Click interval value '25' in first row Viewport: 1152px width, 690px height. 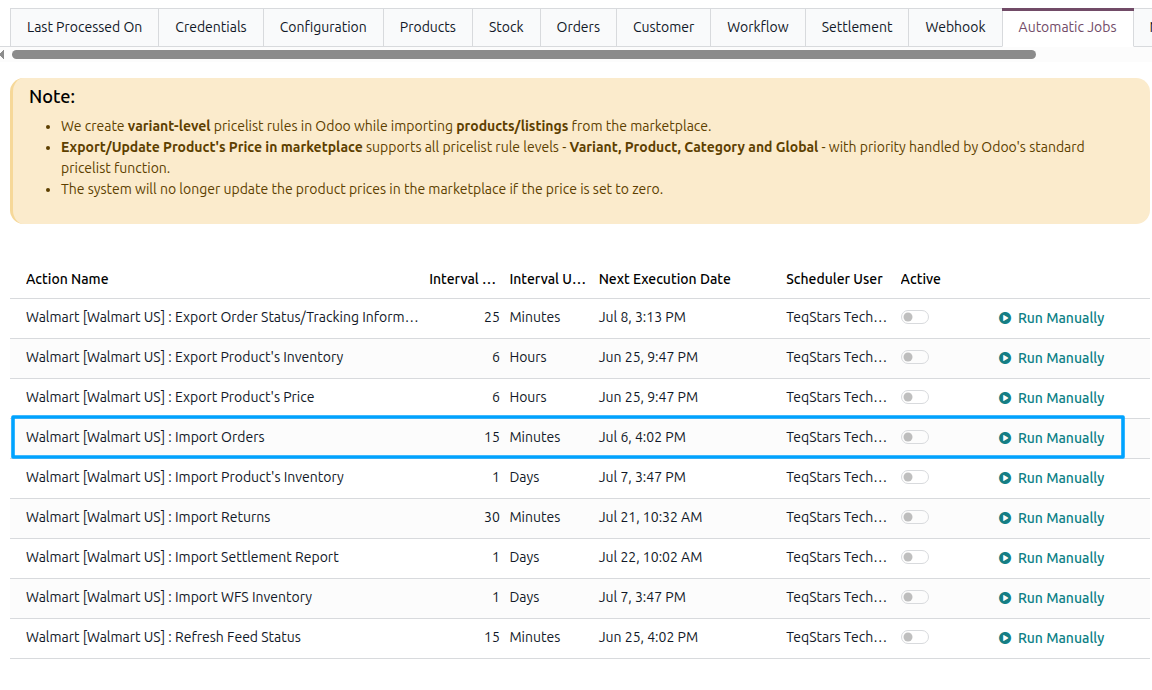click(492, 317)
